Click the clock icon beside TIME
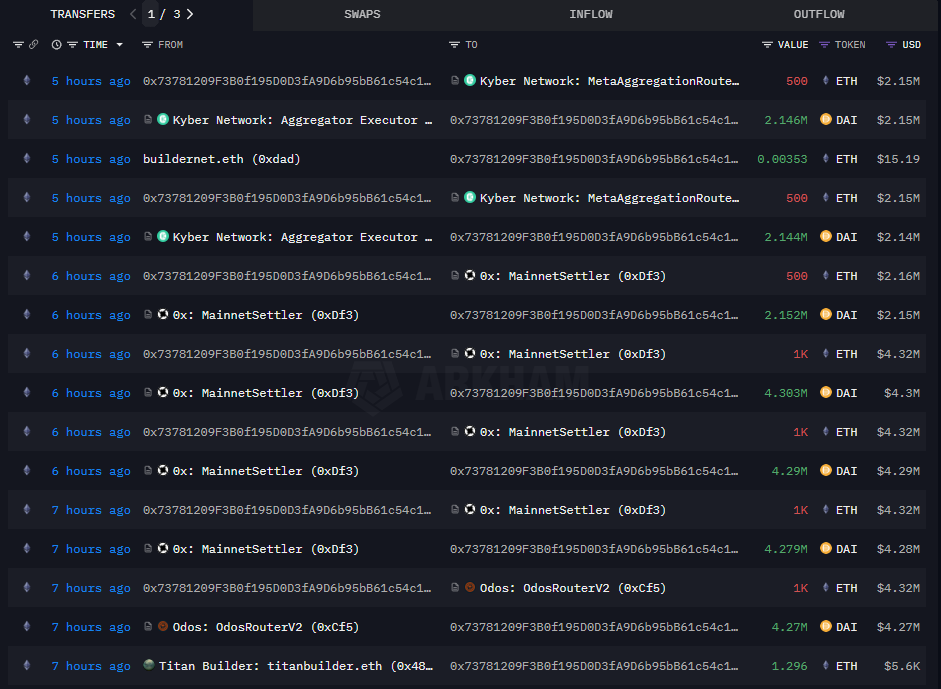 pos(57,45)
